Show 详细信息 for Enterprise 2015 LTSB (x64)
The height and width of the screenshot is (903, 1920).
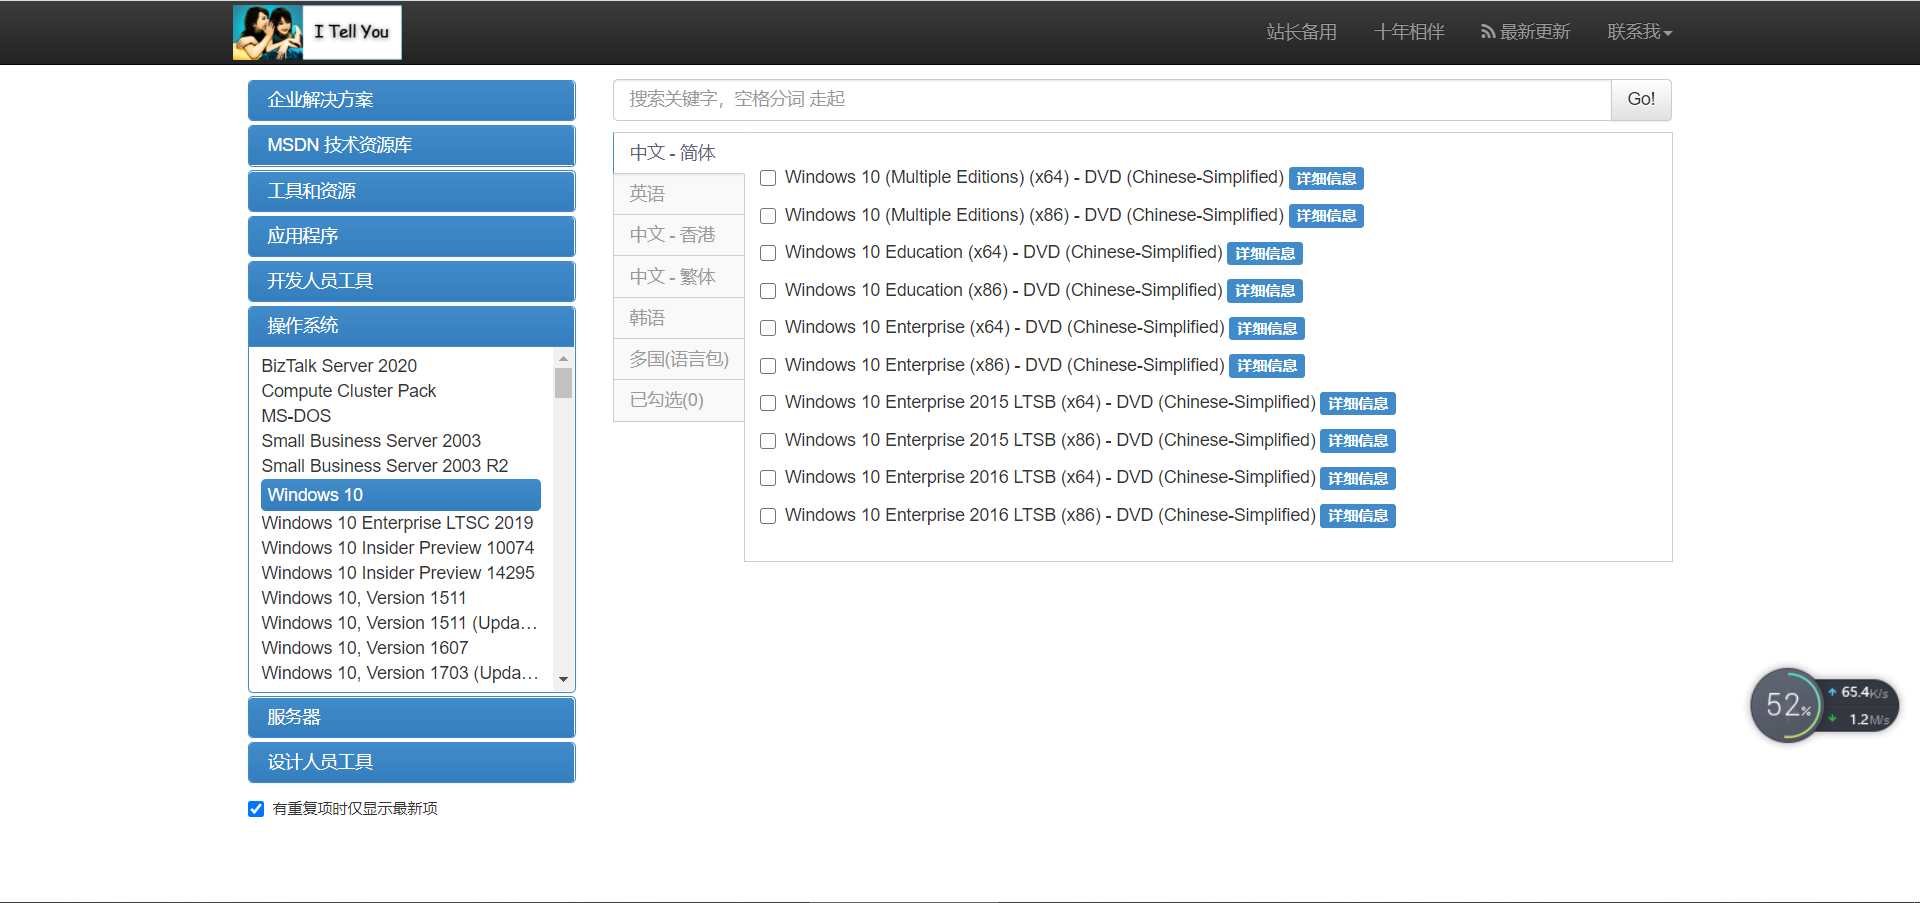pyautogui.click(x=1358, y=404)
